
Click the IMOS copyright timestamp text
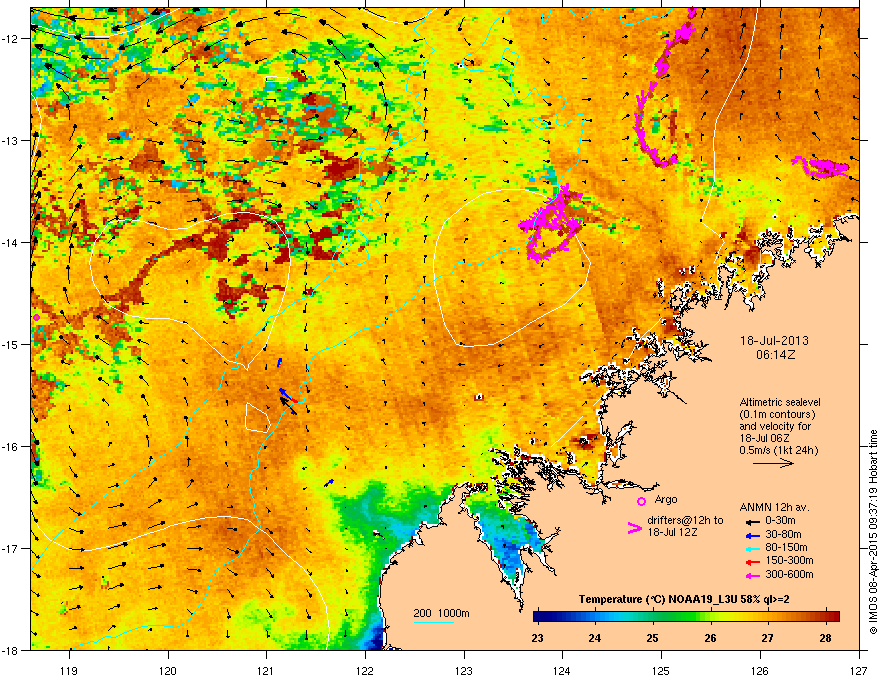(873, 532)
